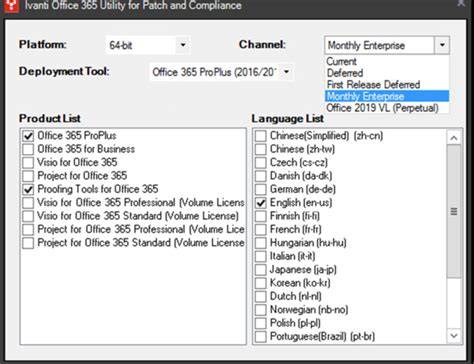Image resolution: width=474 pixels, height=364 pixels.
Task: Check Polish (pl-pl) language
Action: [261, 323]
